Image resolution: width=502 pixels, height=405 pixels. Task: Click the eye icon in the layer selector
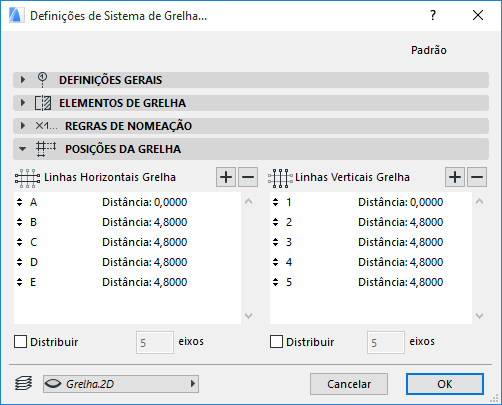tap(53, 384)
